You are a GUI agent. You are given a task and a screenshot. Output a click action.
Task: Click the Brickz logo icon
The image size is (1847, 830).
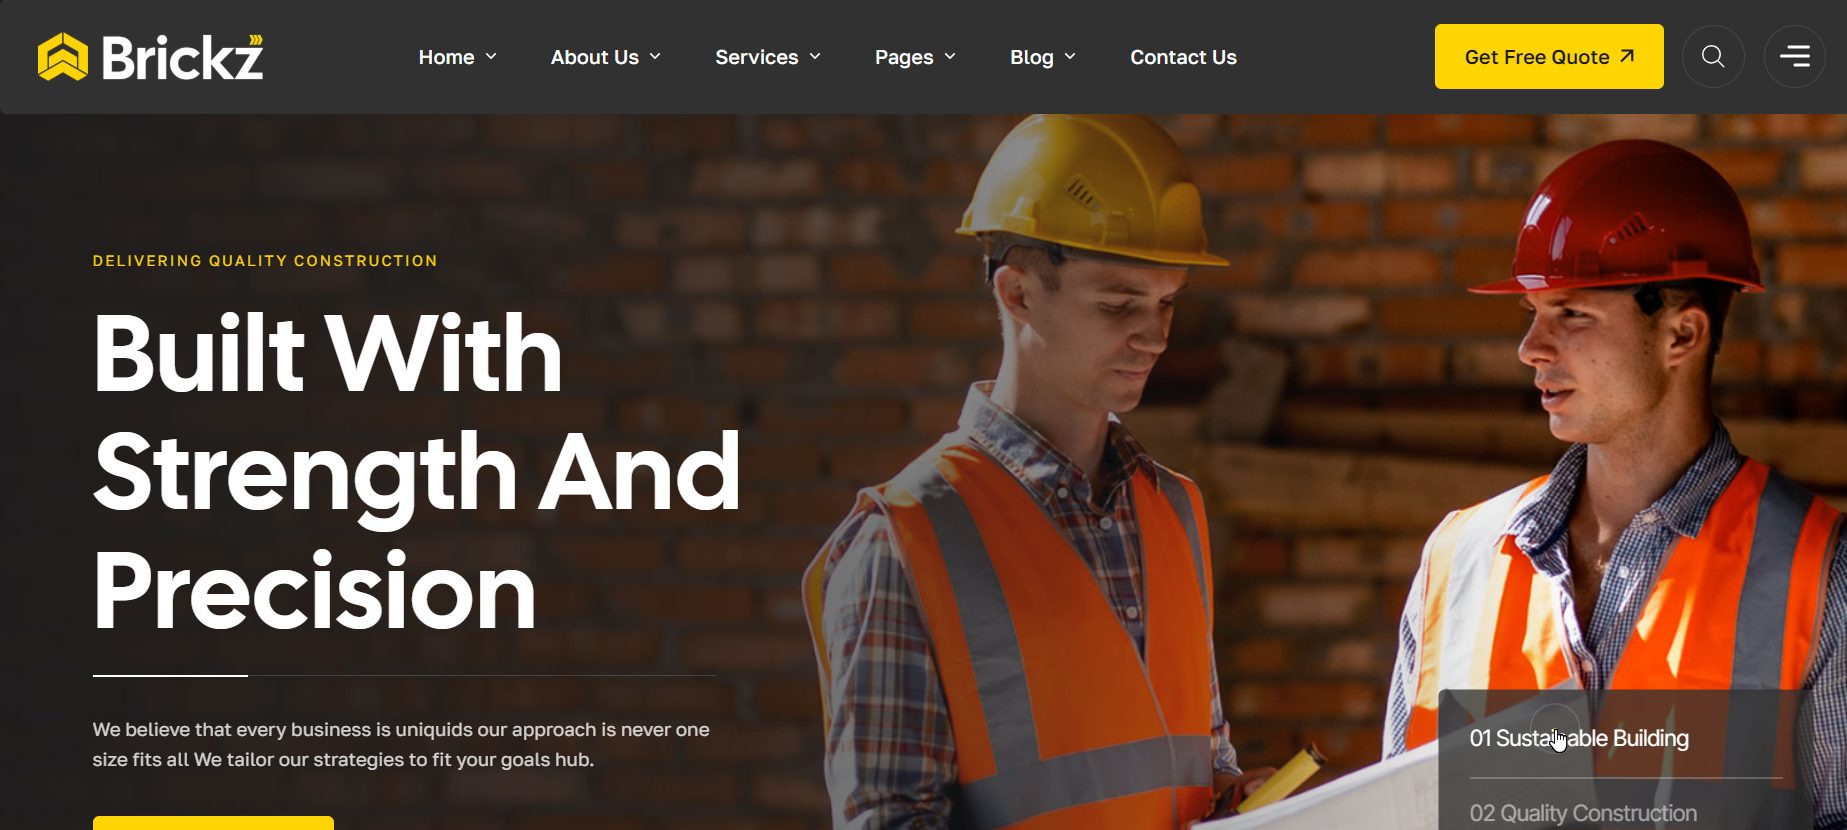point(63,56)
